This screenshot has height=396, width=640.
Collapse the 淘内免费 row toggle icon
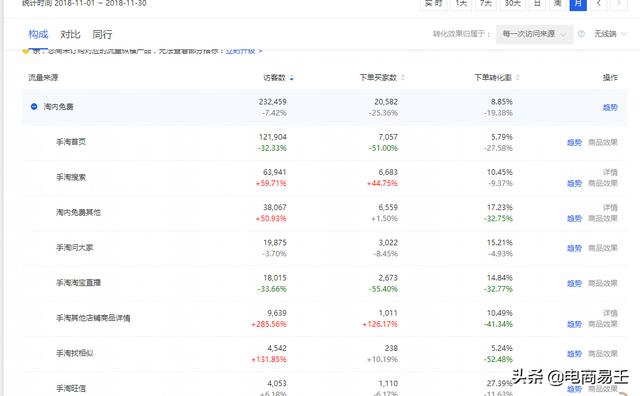click(34, 107)
